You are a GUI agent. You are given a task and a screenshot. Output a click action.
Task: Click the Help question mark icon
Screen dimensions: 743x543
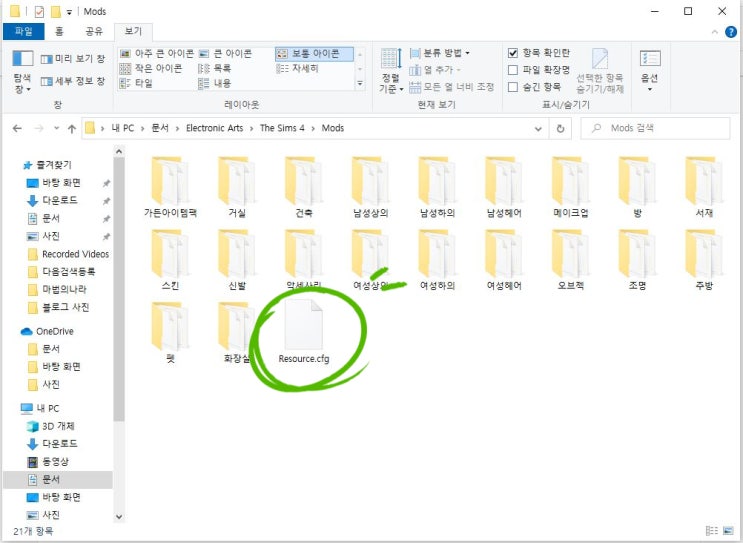click(x=731, y=32)
